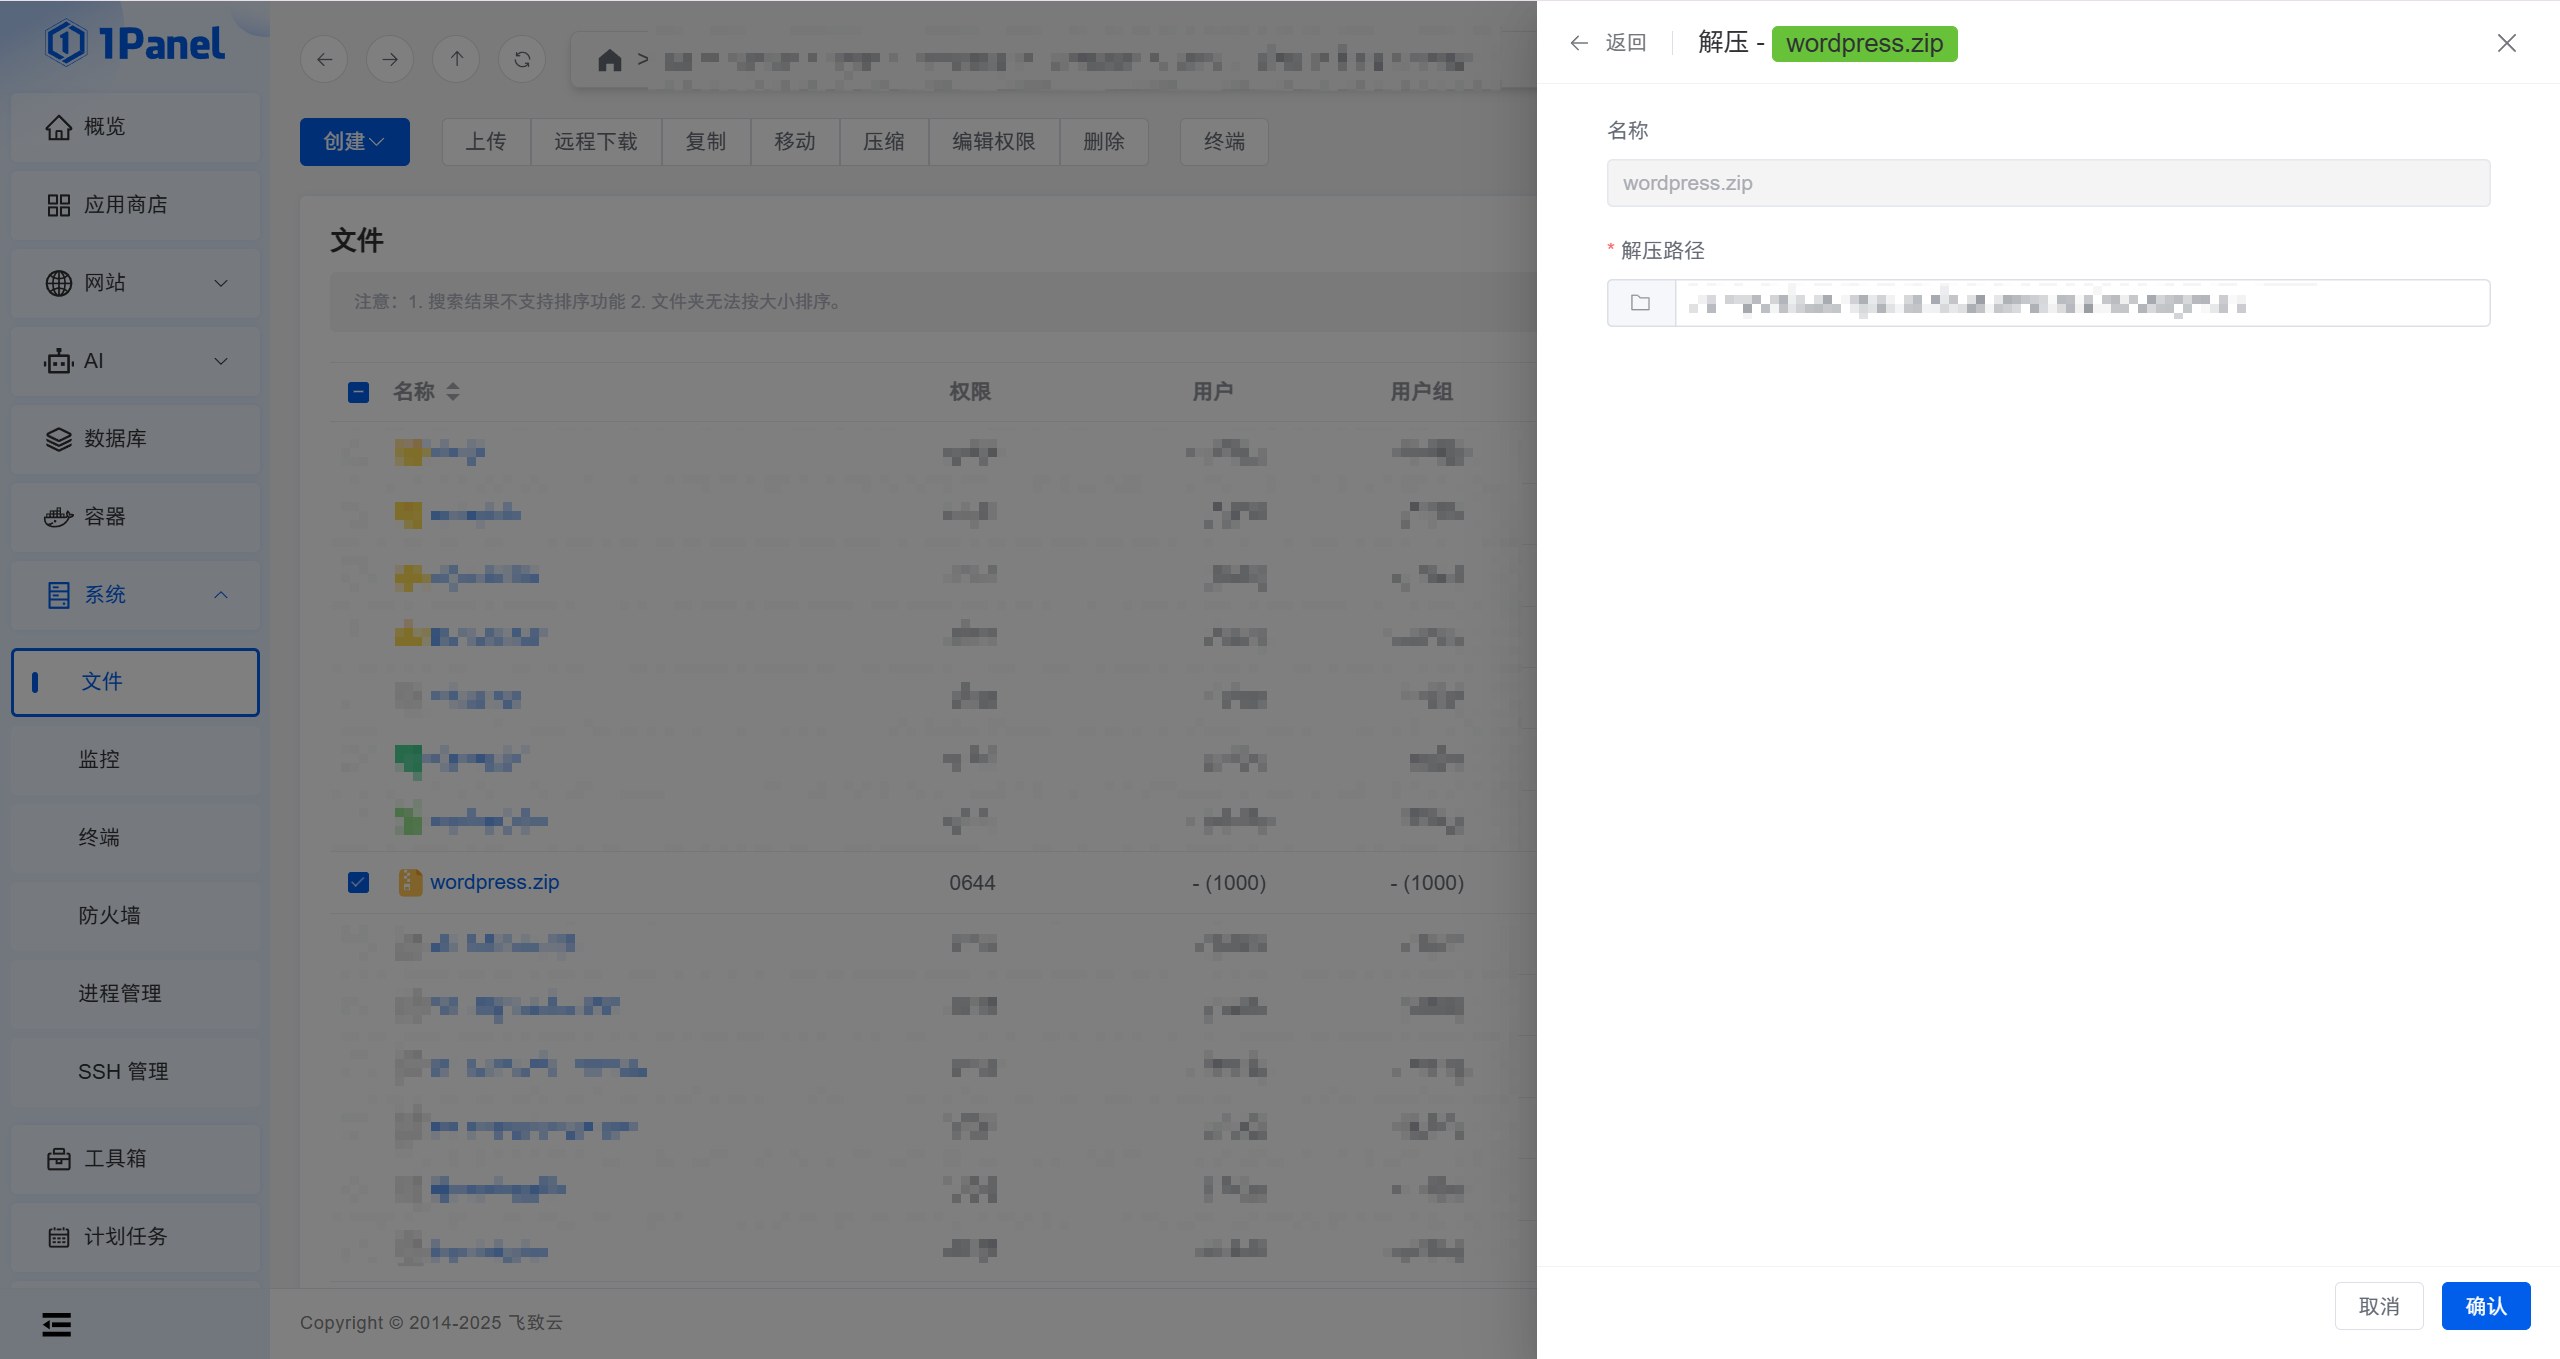The height and width of the screenshot is (1359, 2560).
Task: Open 应用商店 in the sidebar
Action: click(x=125, y=205)
